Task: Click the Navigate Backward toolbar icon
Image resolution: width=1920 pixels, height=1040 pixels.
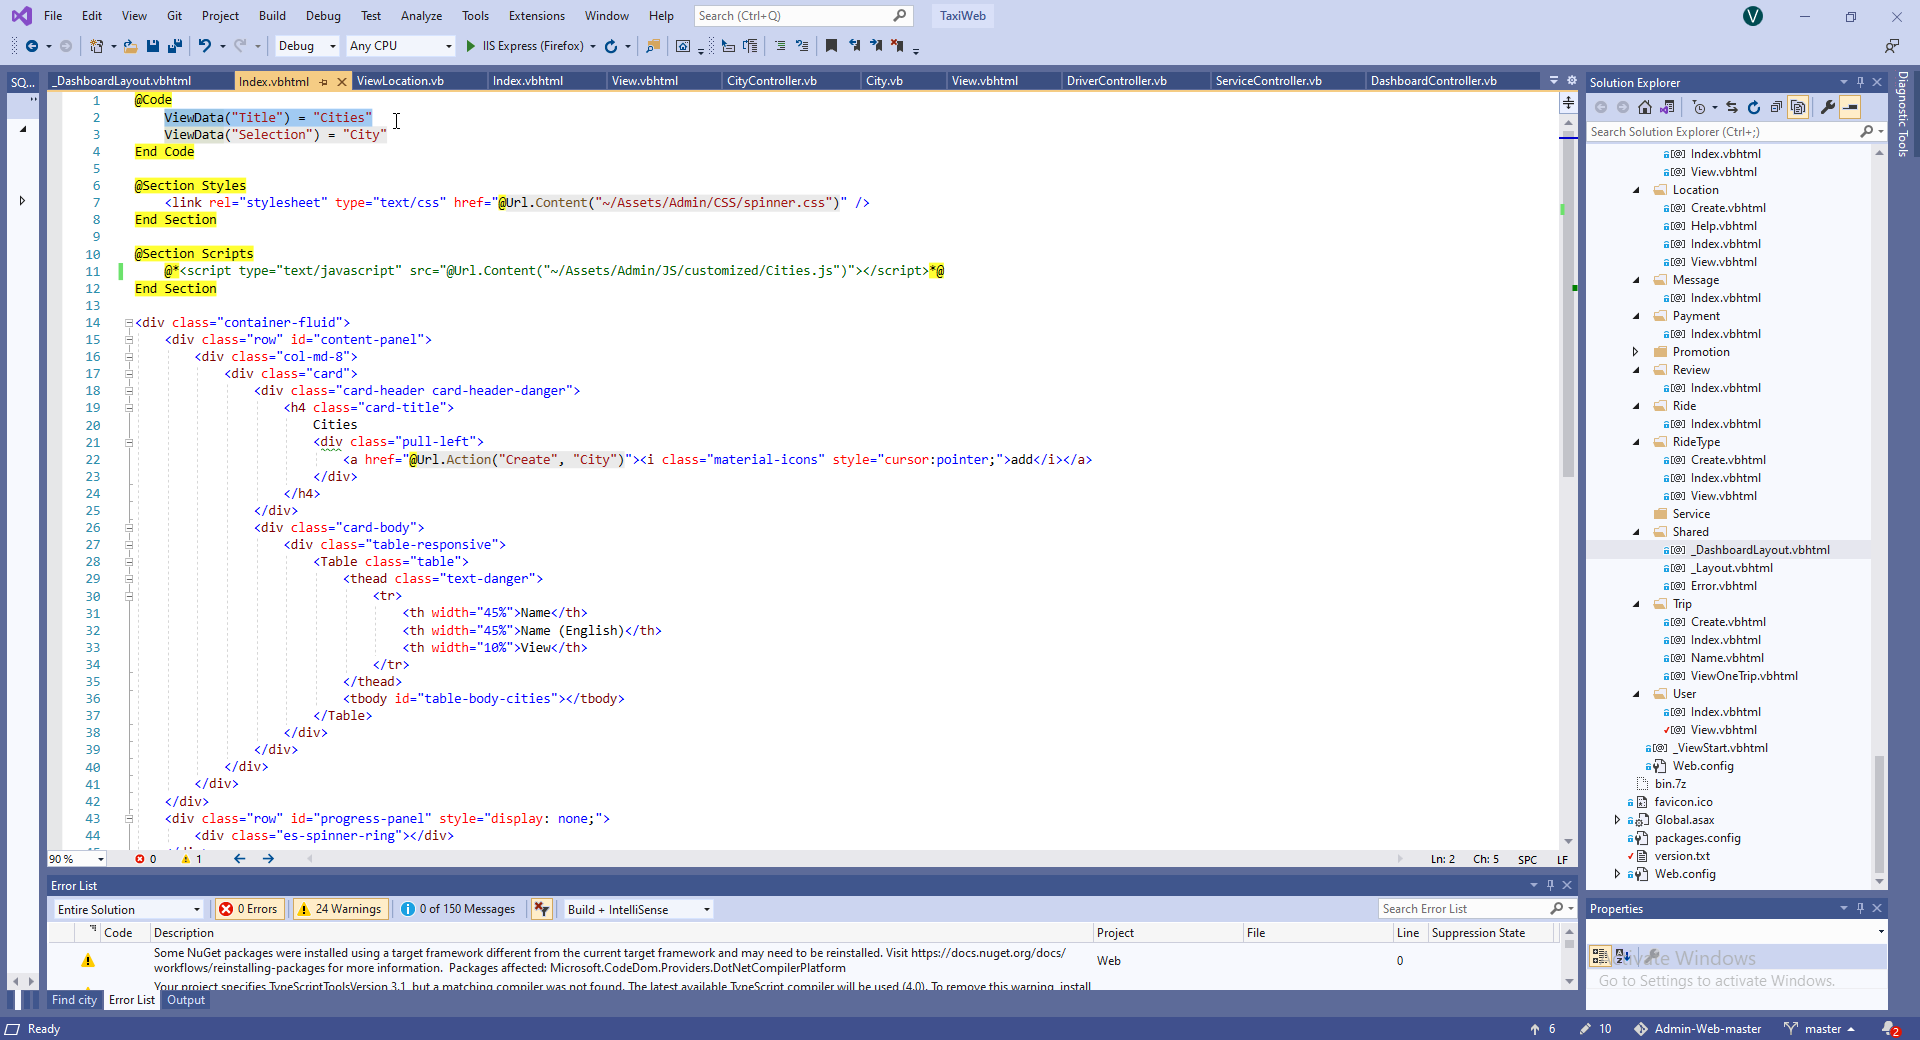Action: [32, 46]
